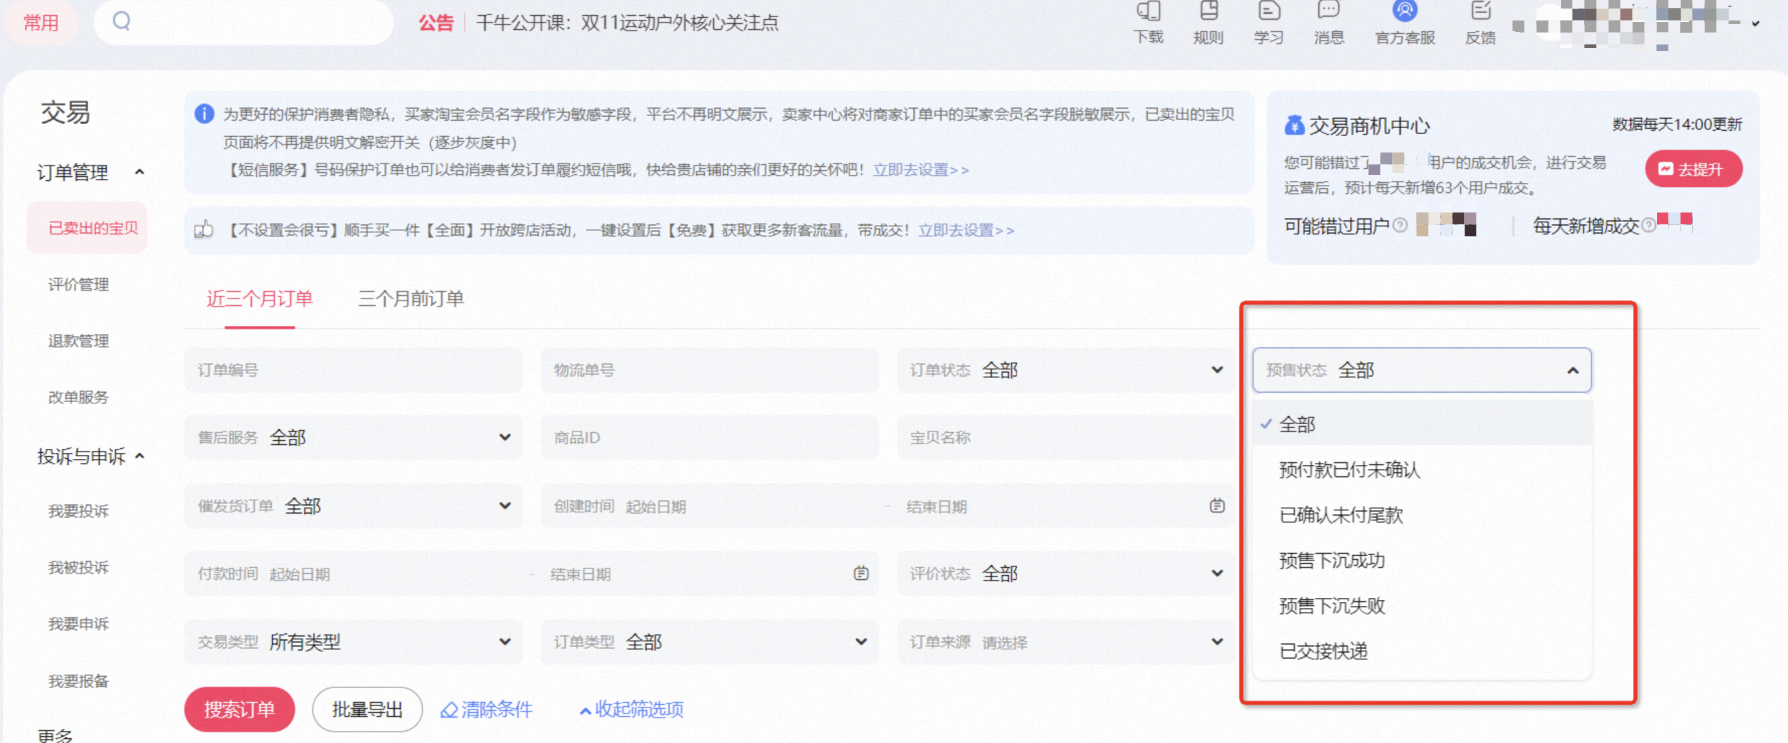This screenshot has height=743, width=1788.
Task: Switch to 近三个月订单 tab
Action: 259,299
